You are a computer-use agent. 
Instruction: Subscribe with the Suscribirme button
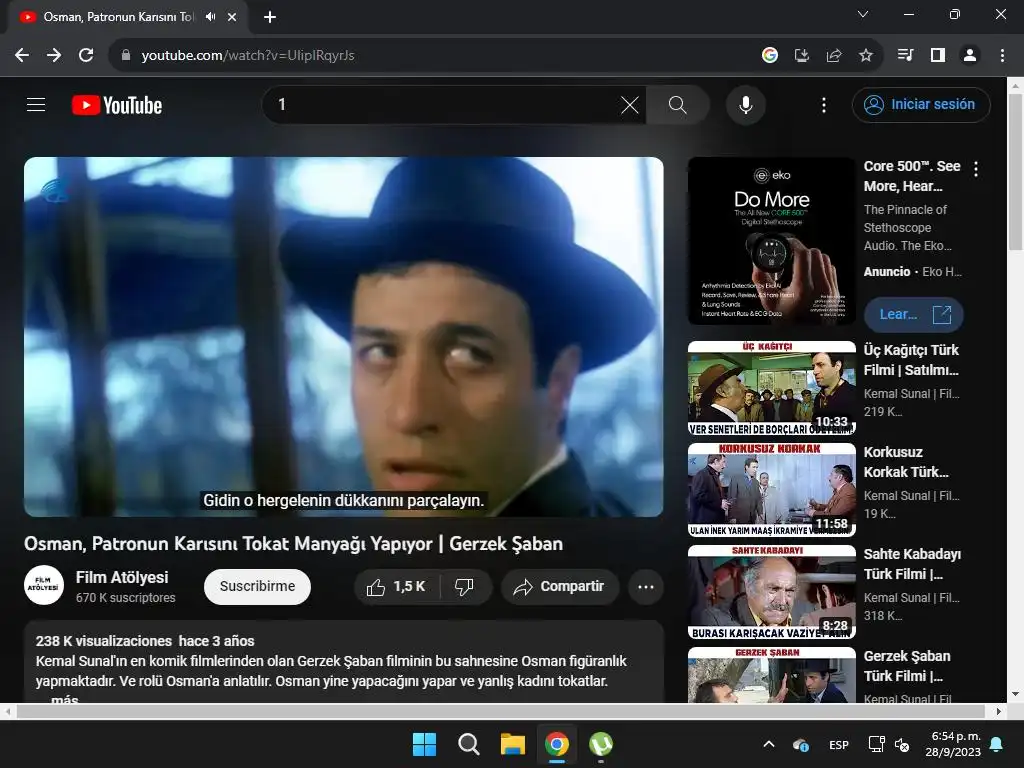click(x=257, y=586)
